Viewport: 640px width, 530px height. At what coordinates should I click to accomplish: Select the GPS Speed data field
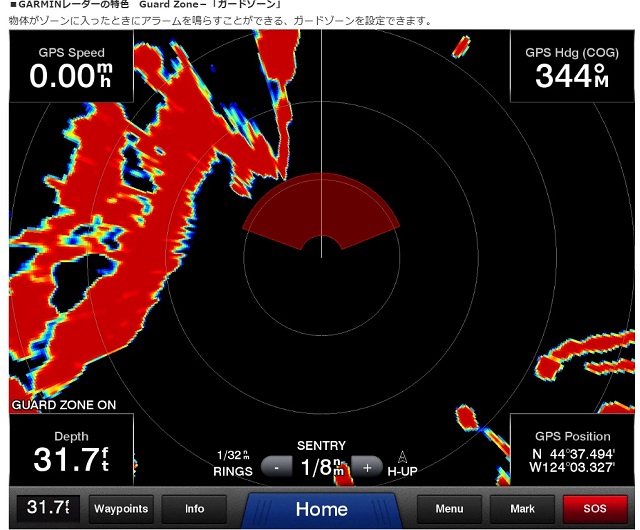click(71, 68)
